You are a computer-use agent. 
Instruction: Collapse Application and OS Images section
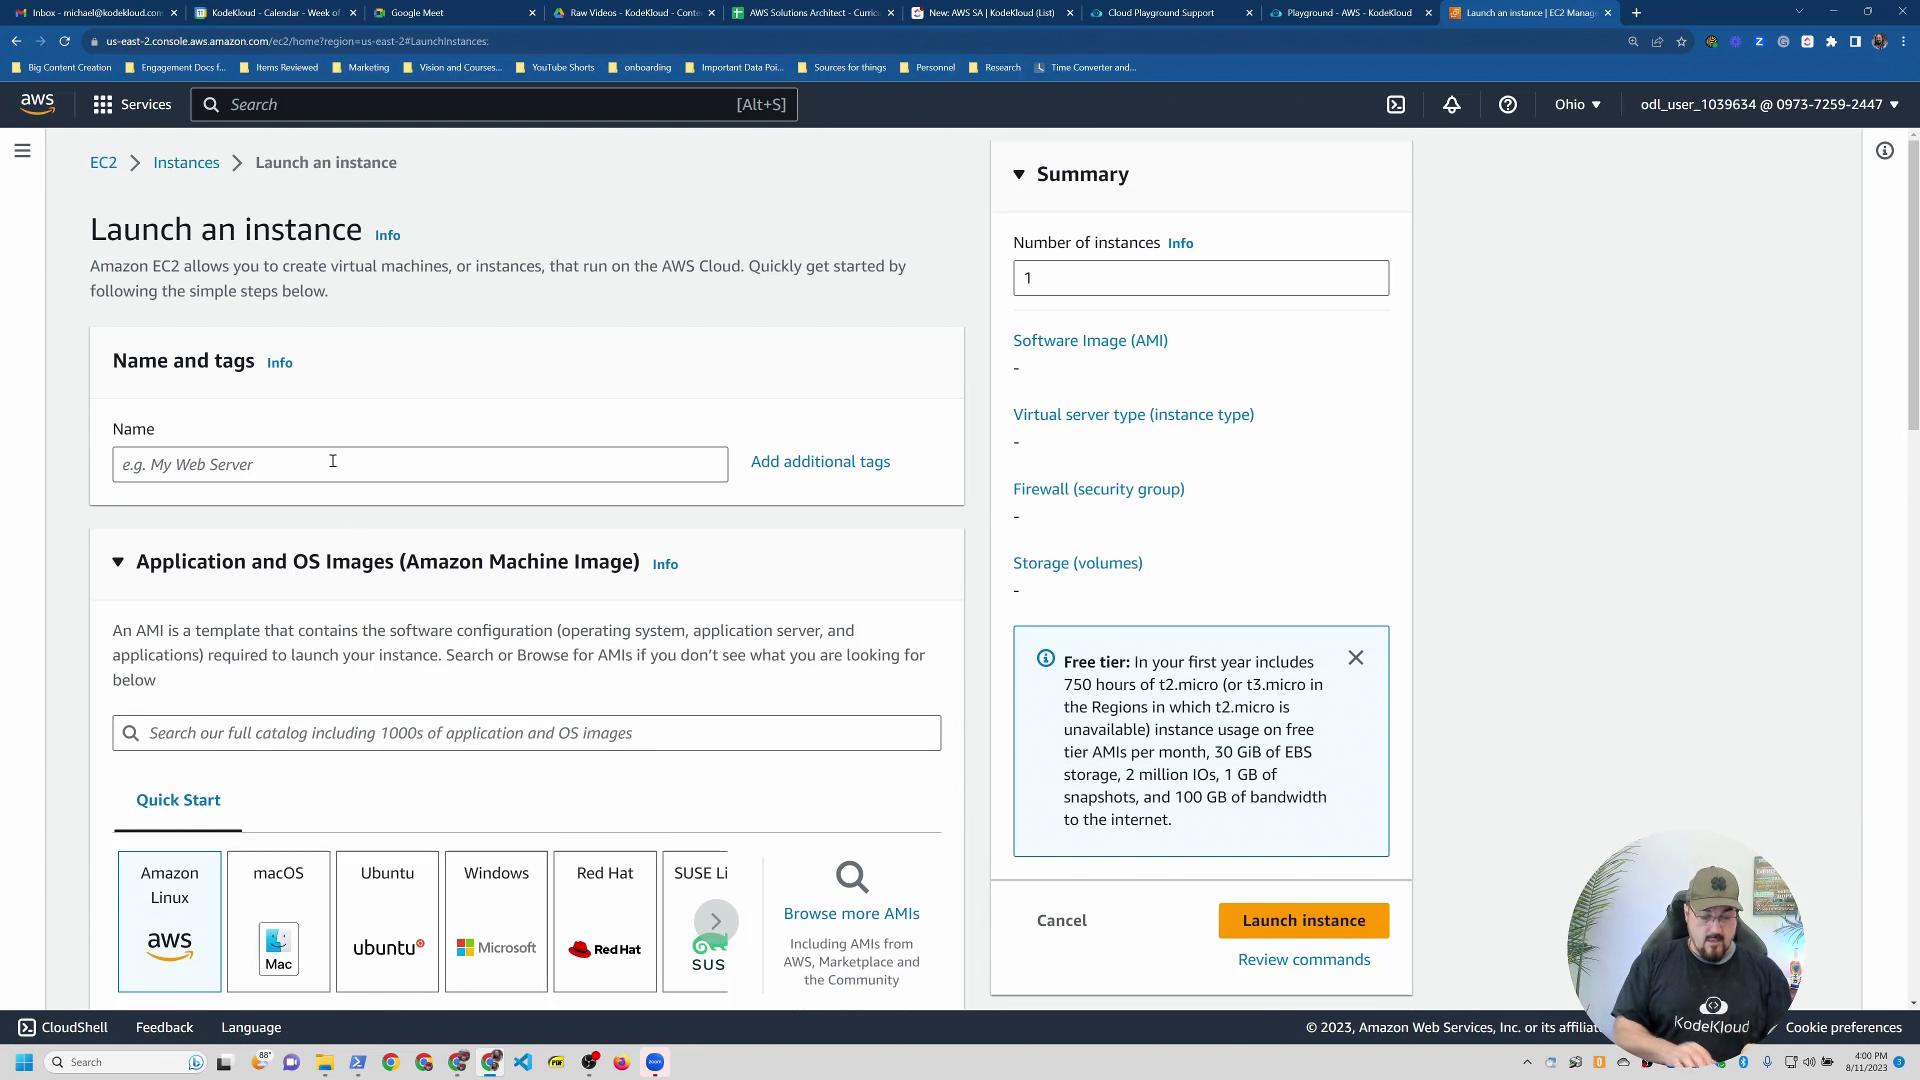click(x=118, y=562)
